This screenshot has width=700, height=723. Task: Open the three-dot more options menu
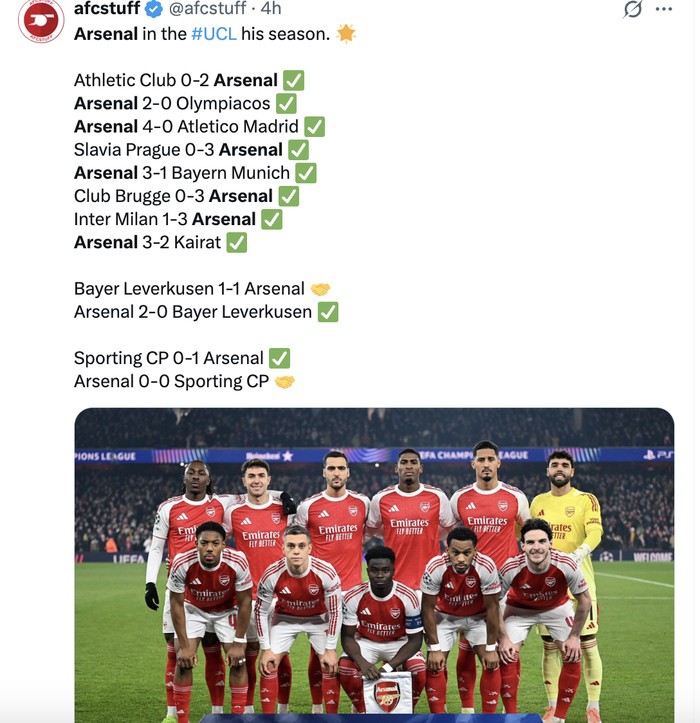pos(664,9)
